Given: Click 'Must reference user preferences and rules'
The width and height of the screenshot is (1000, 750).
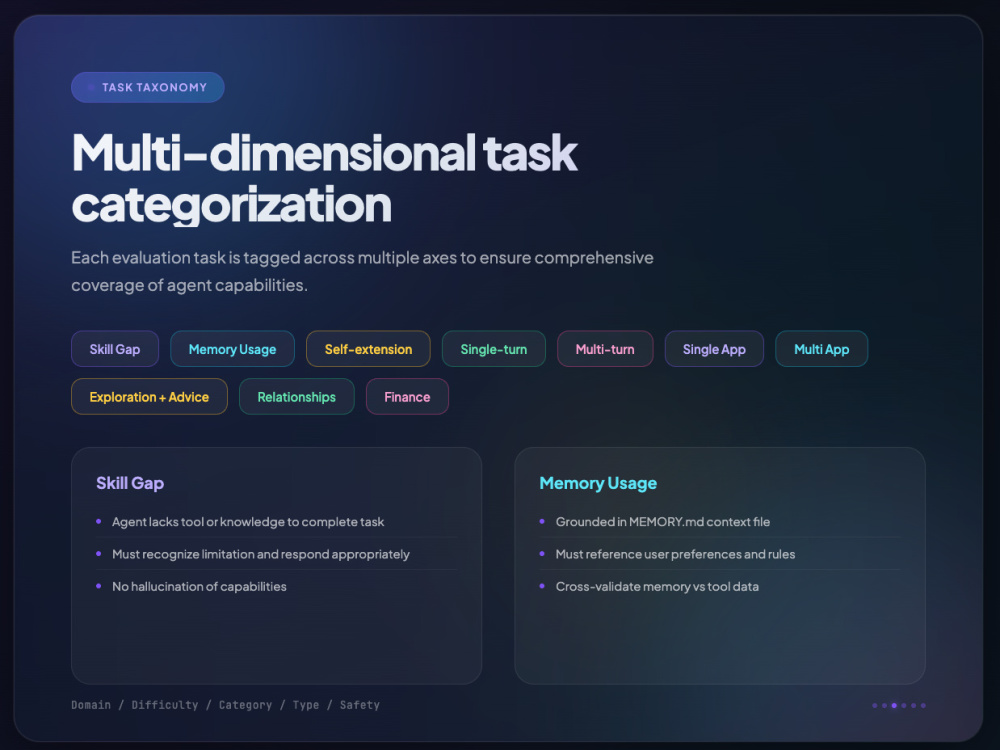Looking at the screenshot, I should coord(675,554).
